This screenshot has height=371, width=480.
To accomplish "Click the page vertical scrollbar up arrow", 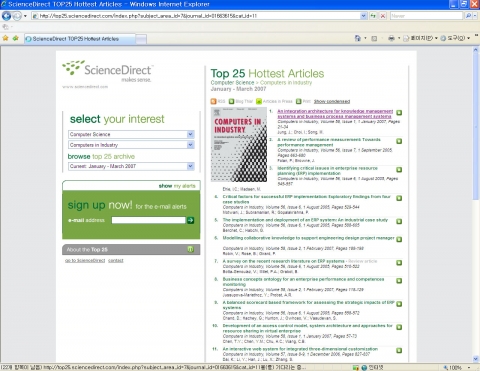I will [x=475, y=50].
